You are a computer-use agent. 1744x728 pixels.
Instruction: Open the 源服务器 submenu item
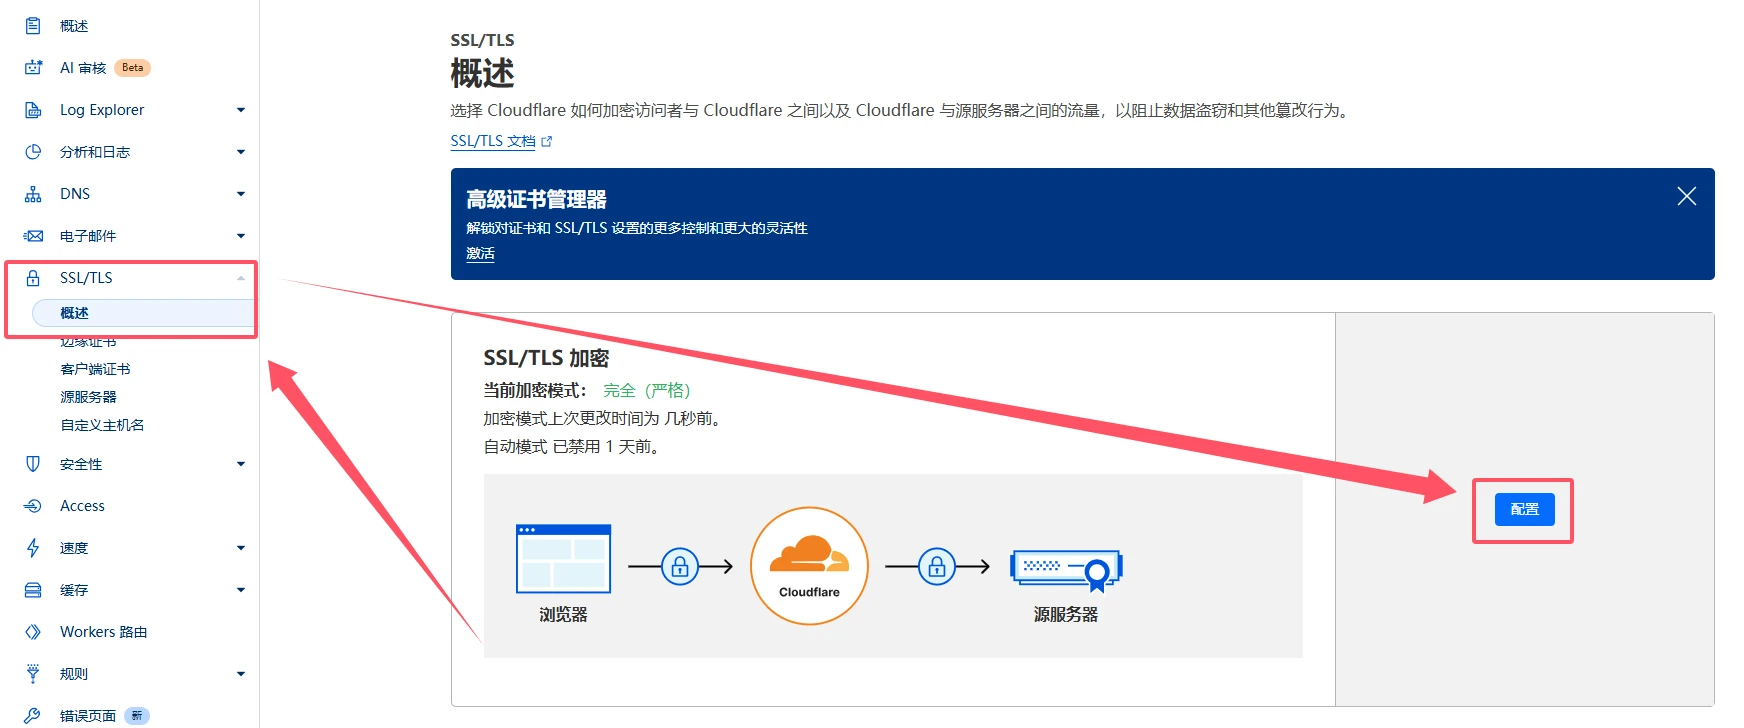88,397
